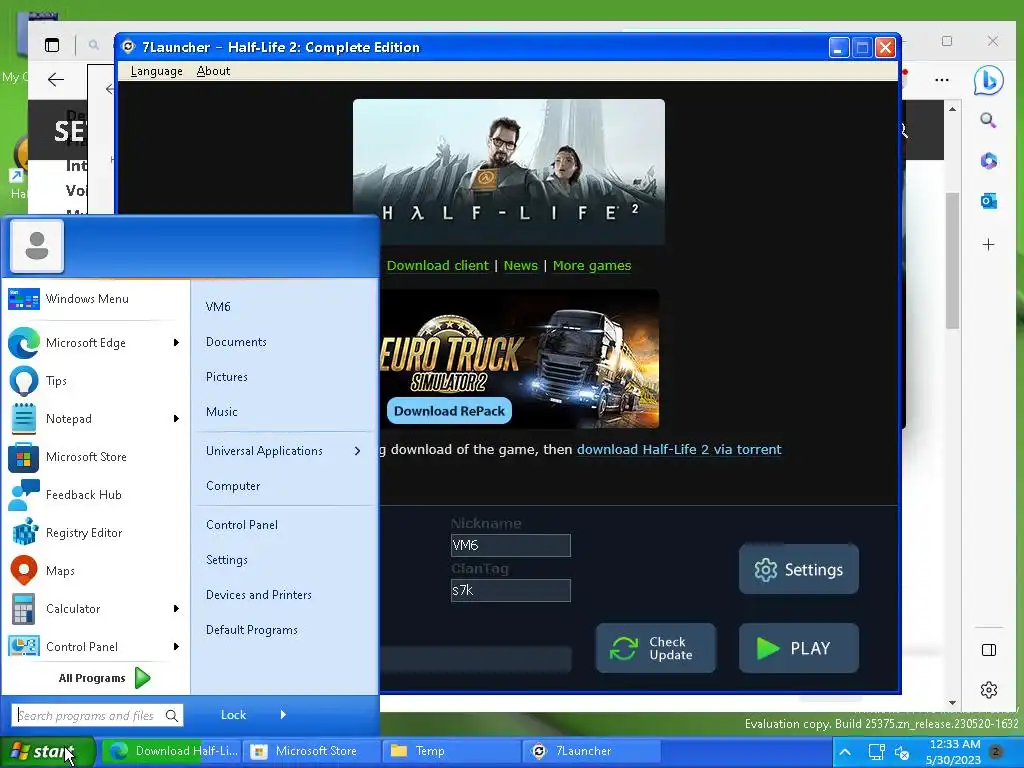This screenshot has height=768, width=1024.
Task: Click Download RePack button on Euro Truck banner
Action: [449, 411]
